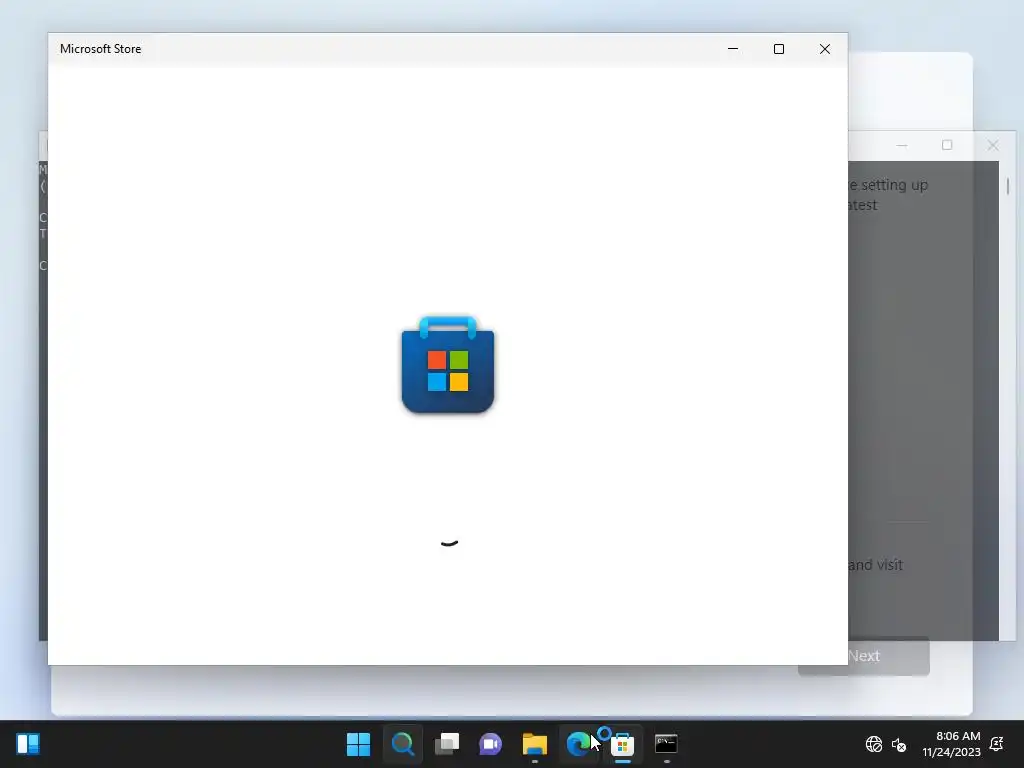The image size is (1024, 768).
Task: Open Task View on the taskbar
Action: [447, 744]
